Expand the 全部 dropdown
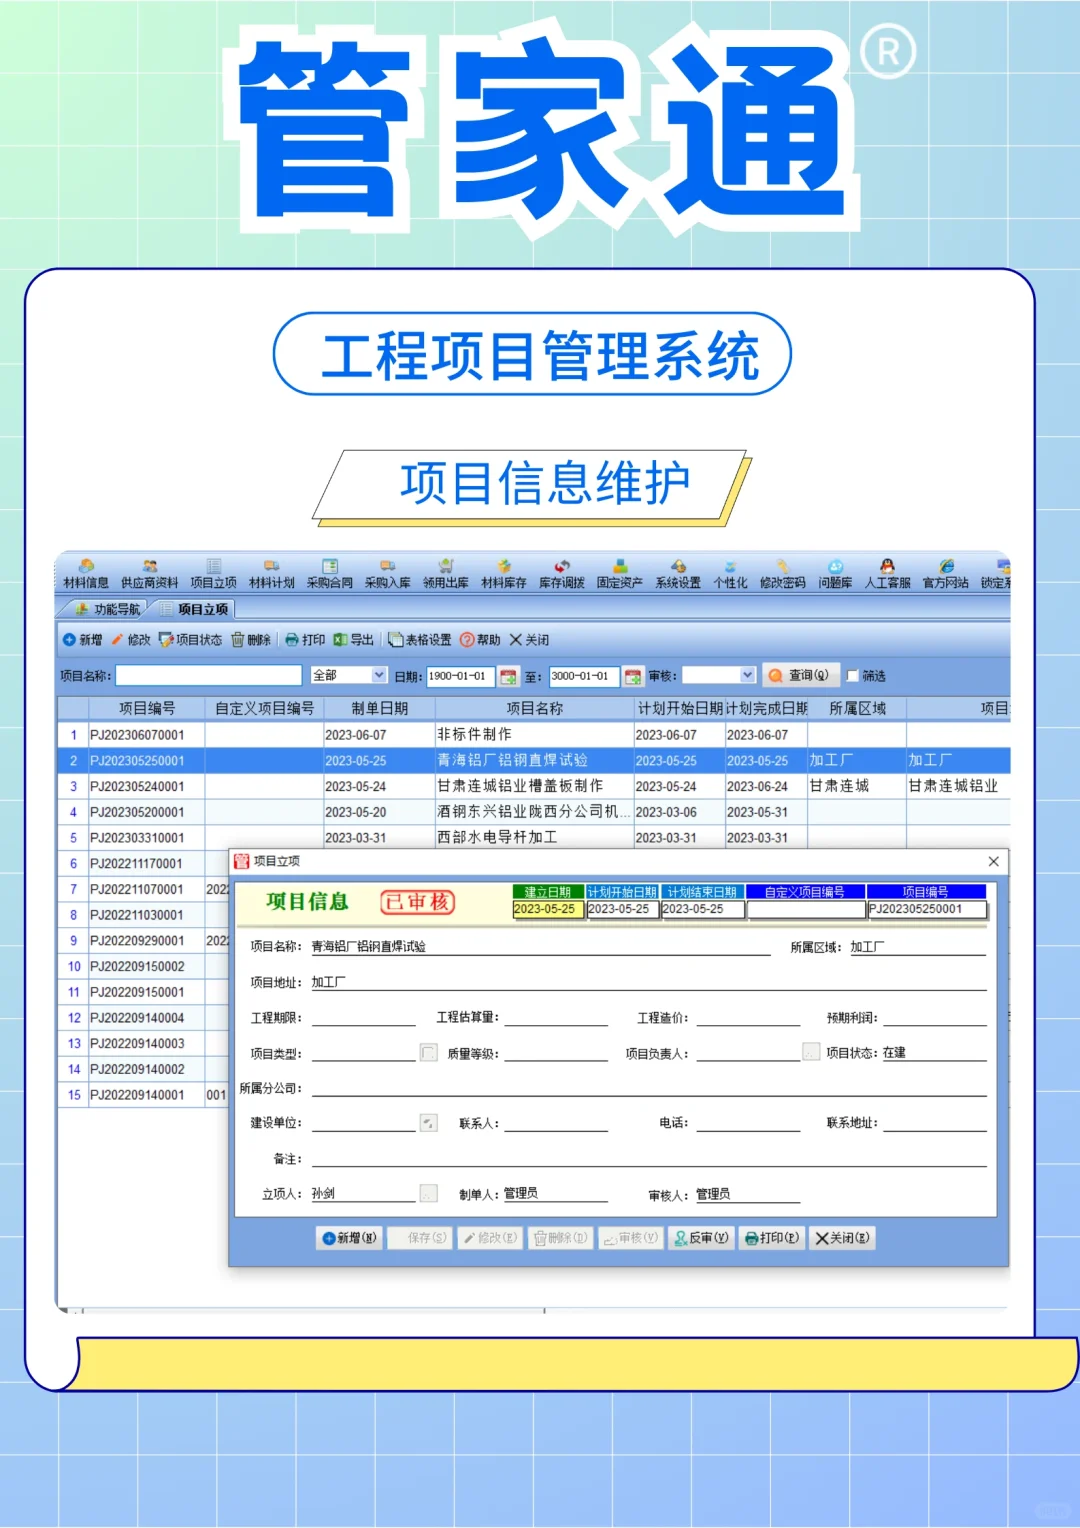The height and width of the screenshot is (1528, 1080). tap(379, 676)
